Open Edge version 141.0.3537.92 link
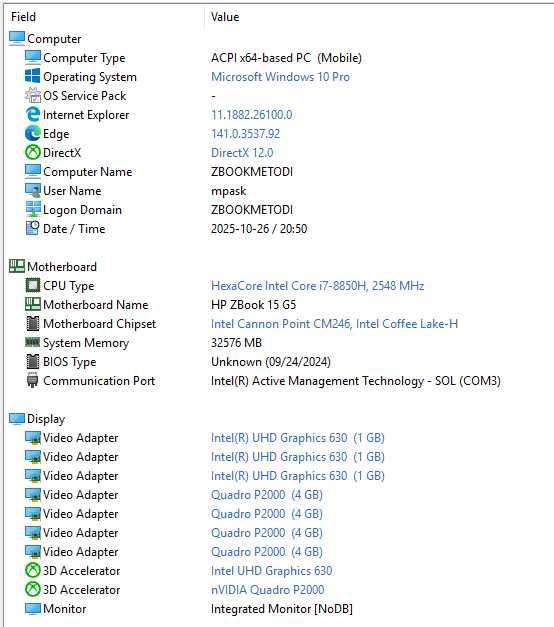The width and height of the screenshot is (554, 627). point(246,134)
